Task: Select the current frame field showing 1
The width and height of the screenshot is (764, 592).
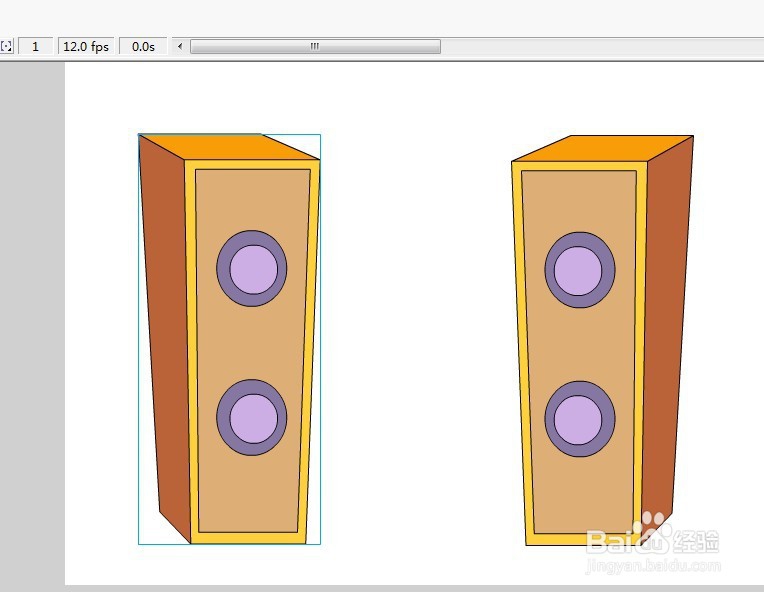Action: click(35, 46)
